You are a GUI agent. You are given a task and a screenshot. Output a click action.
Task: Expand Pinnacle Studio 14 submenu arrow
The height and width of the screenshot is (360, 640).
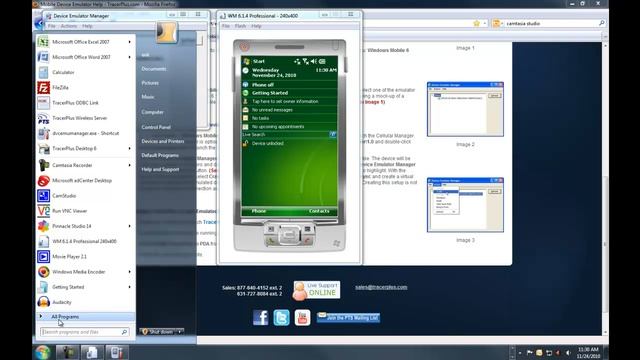130,226
